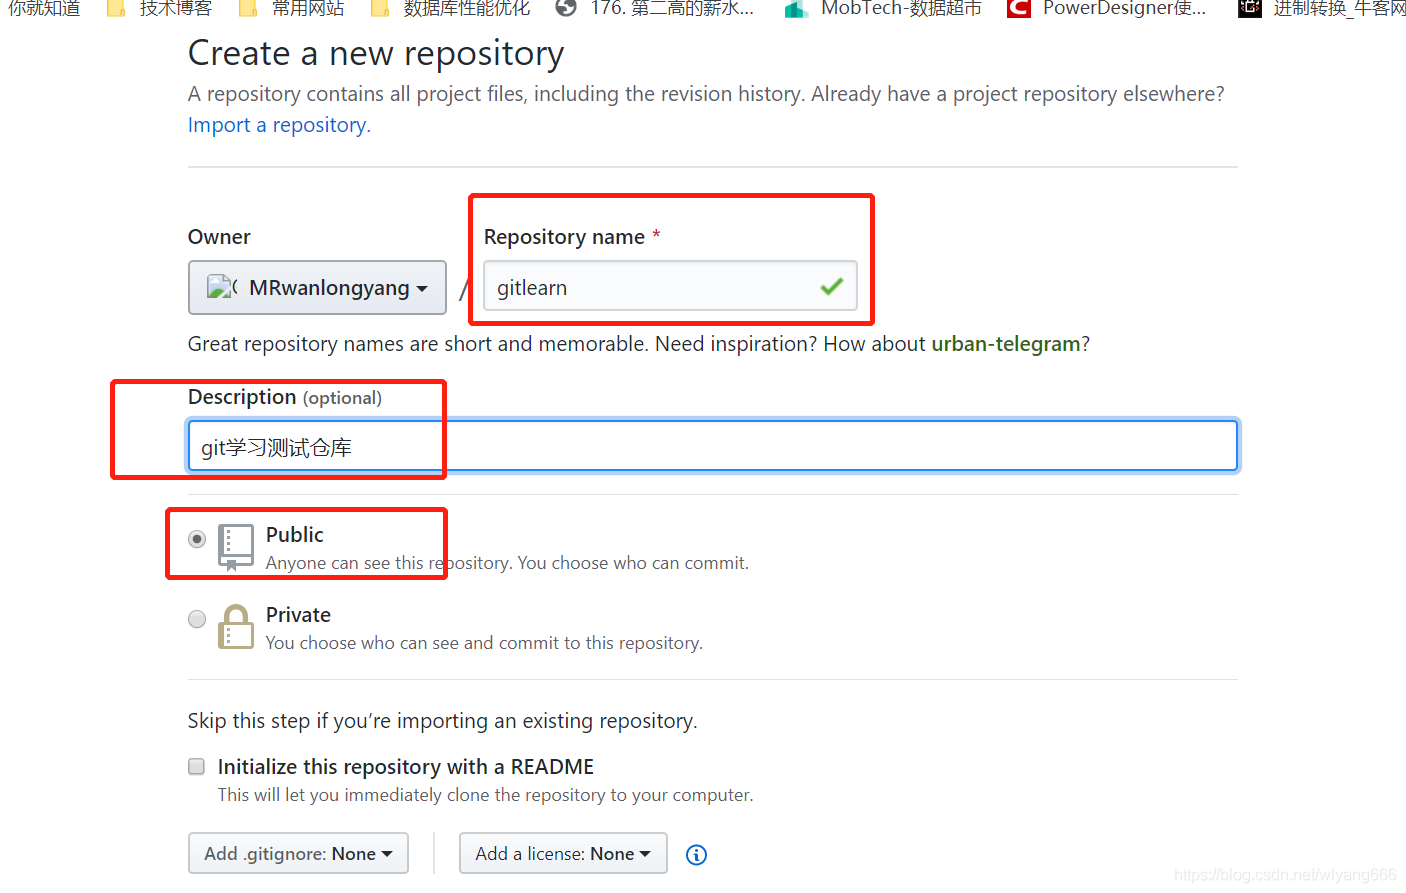Viewport: 1406px width, 893px height.
Task: Open the 数据库性能优化 bookmark folder
Action: 450,9
